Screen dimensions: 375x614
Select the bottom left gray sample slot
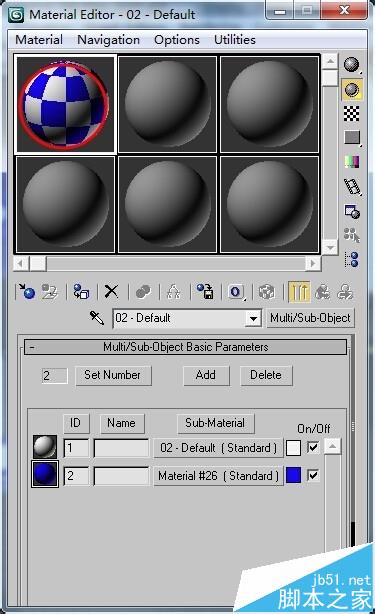(65, 204)
